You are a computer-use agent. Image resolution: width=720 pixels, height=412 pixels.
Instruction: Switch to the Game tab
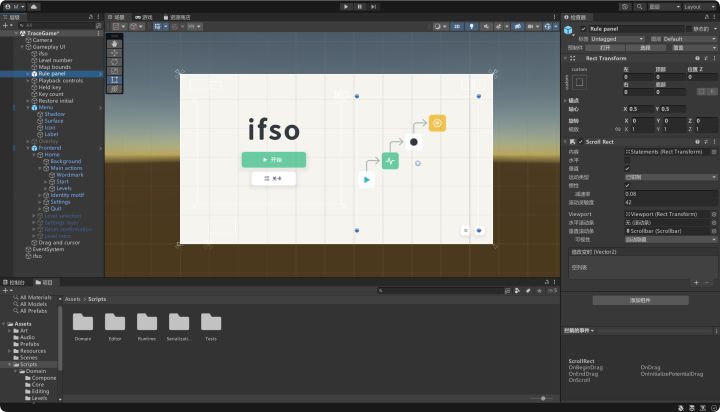point(144,17)
